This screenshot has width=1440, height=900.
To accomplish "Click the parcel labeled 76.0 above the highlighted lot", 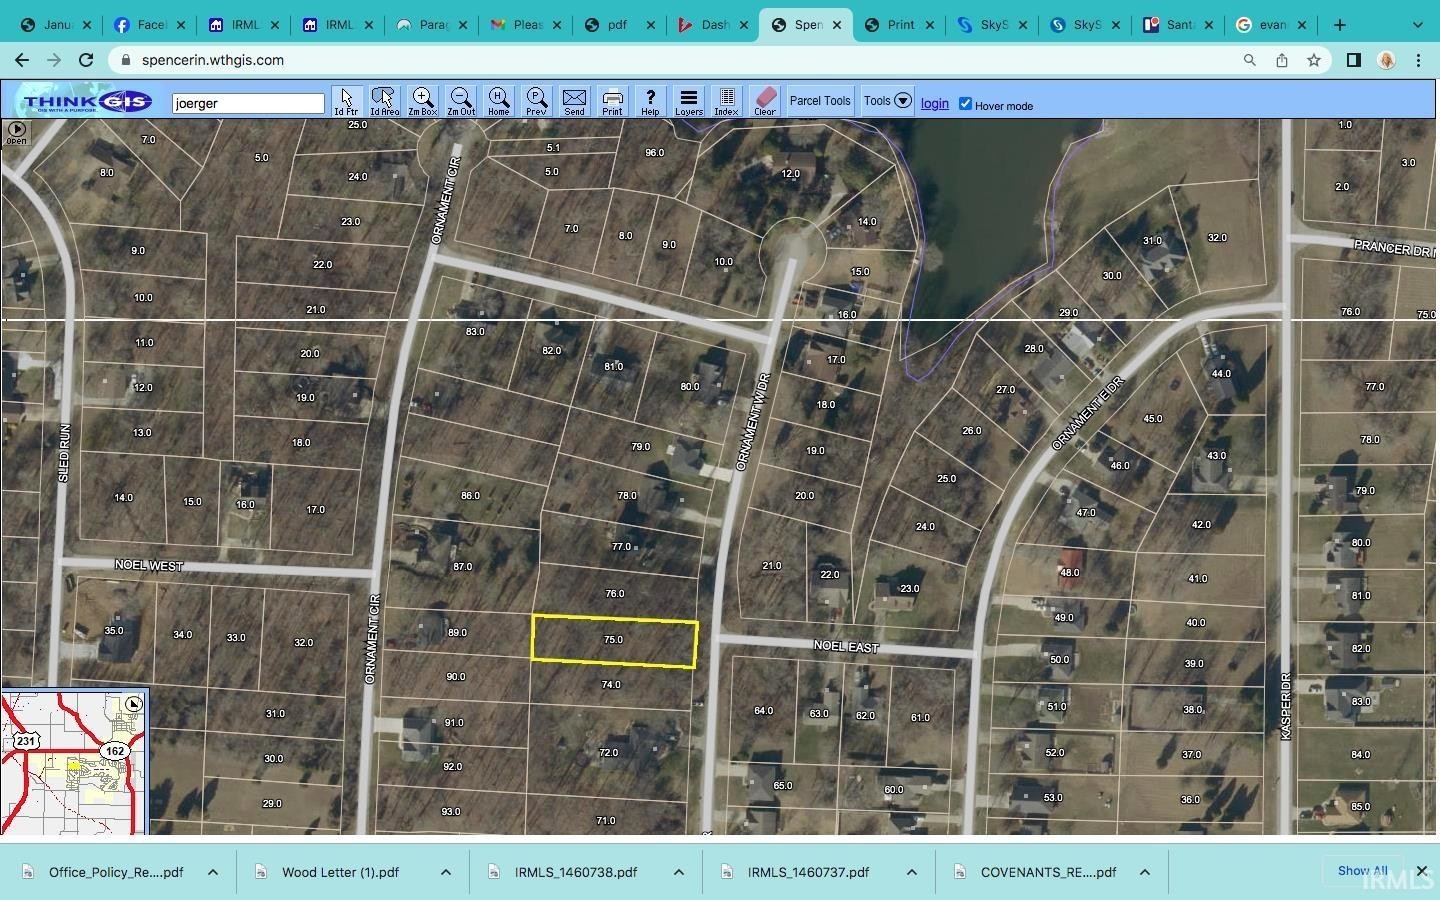I will tap(615, 594).
